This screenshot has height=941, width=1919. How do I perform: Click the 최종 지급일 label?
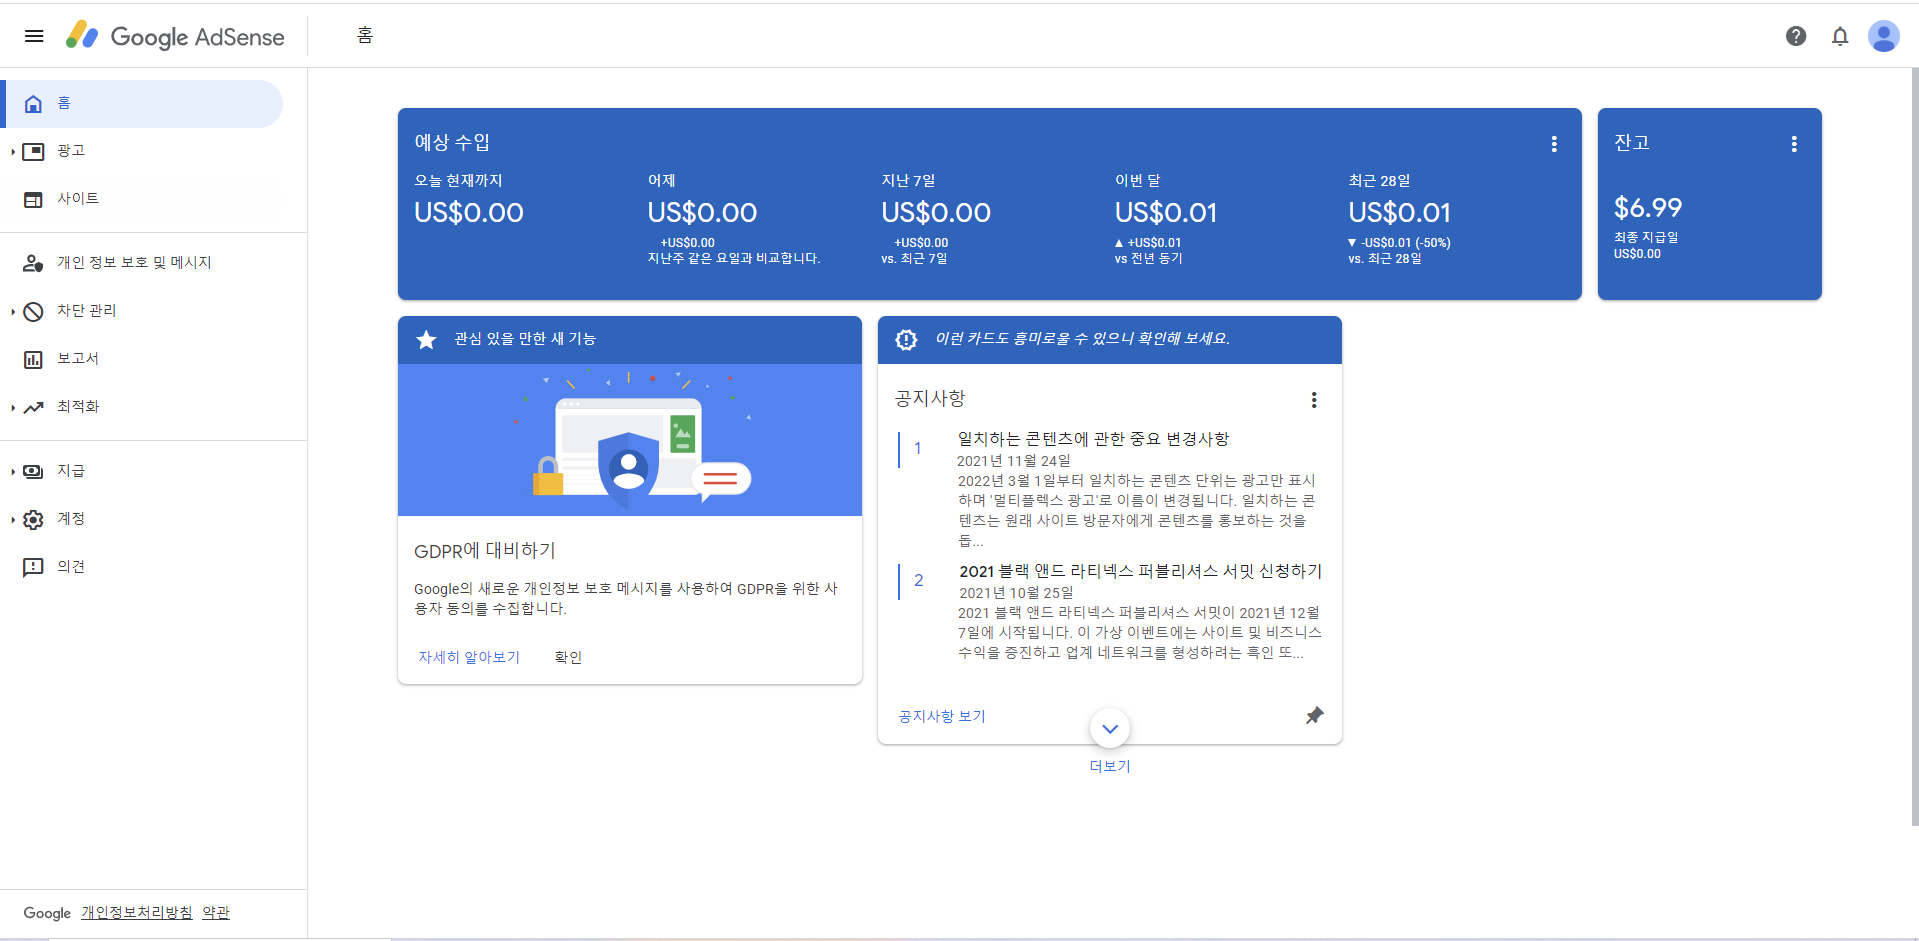coord(1646,237)
